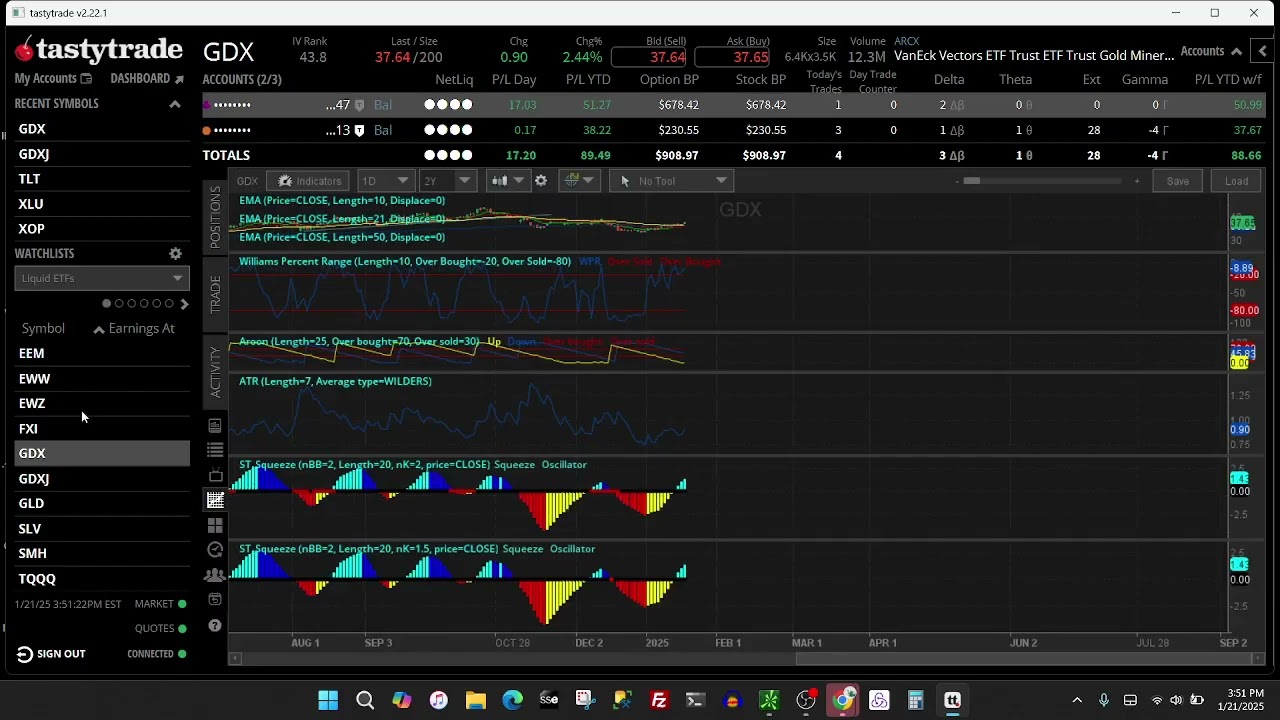Open the Indicators settings button

(x=309, y=181)
